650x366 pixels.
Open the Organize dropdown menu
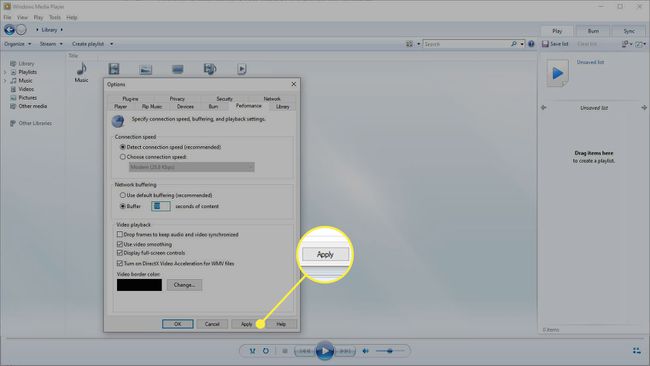tap(18, 44)
